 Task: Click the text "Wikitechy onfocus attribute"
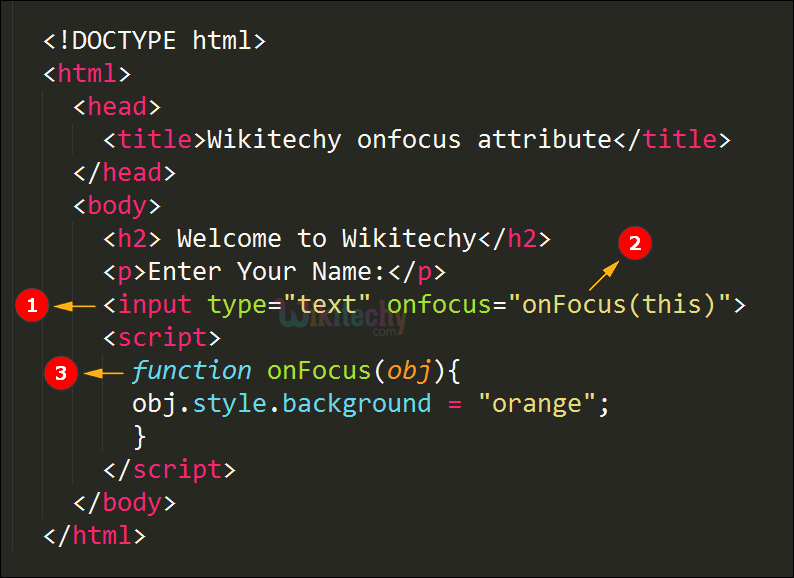pos(409,140)
